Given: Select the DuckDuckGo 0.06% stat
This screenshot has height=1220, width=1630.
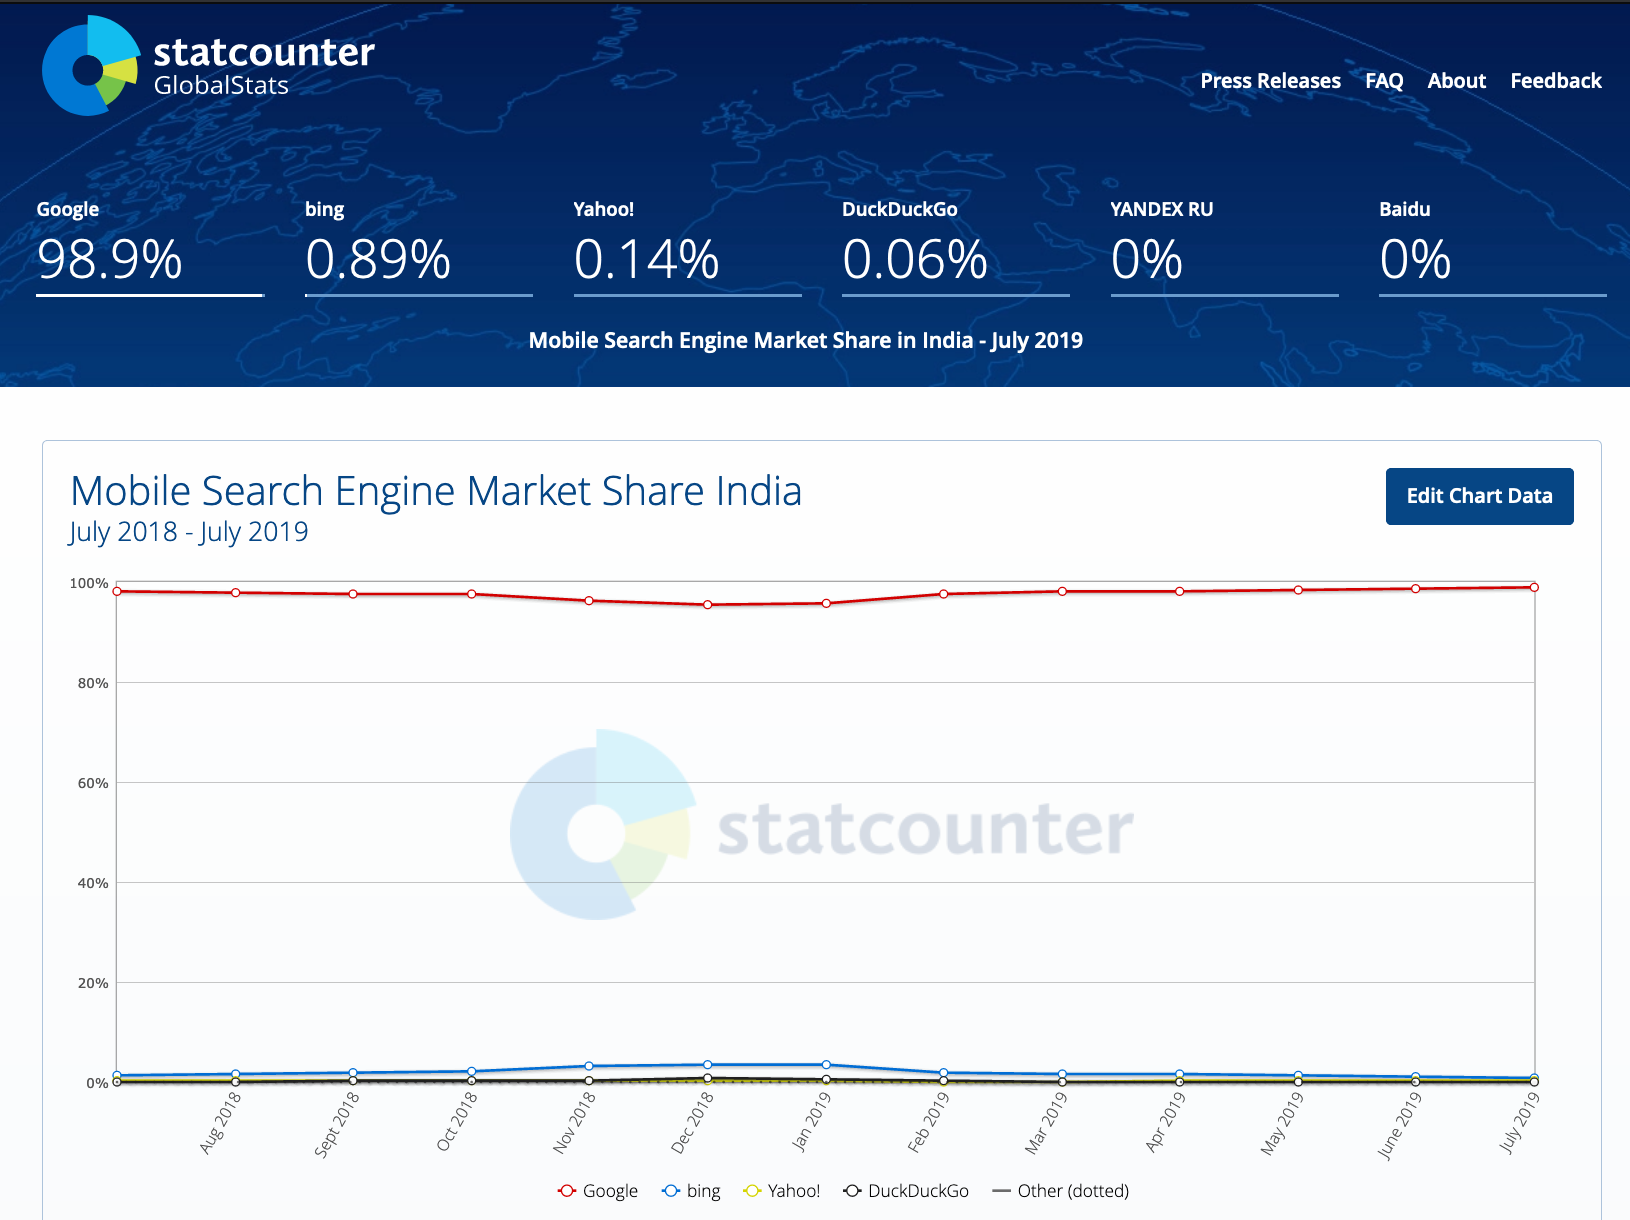Looking at the screenshot, I should [x=955, y=246].
